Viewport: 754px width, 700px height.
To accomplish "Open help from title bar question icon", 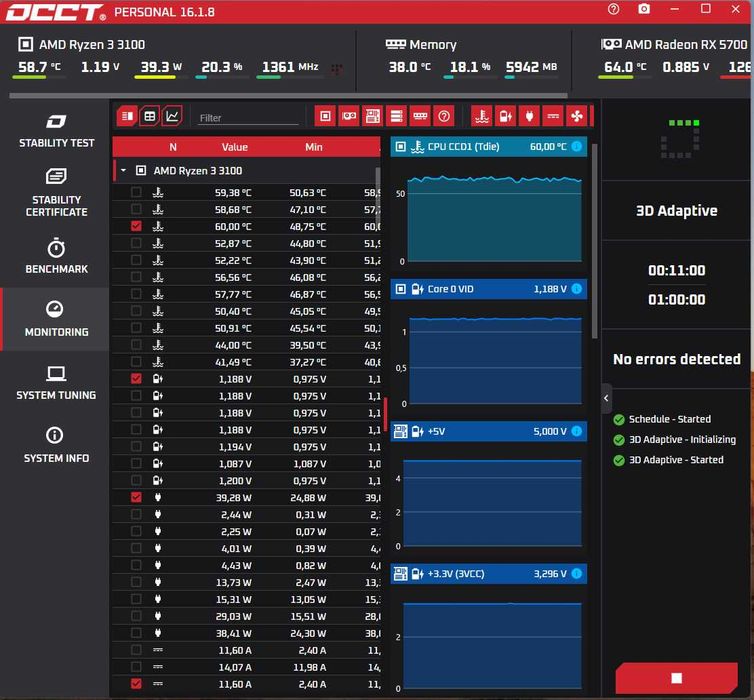I will pos(614,9).
